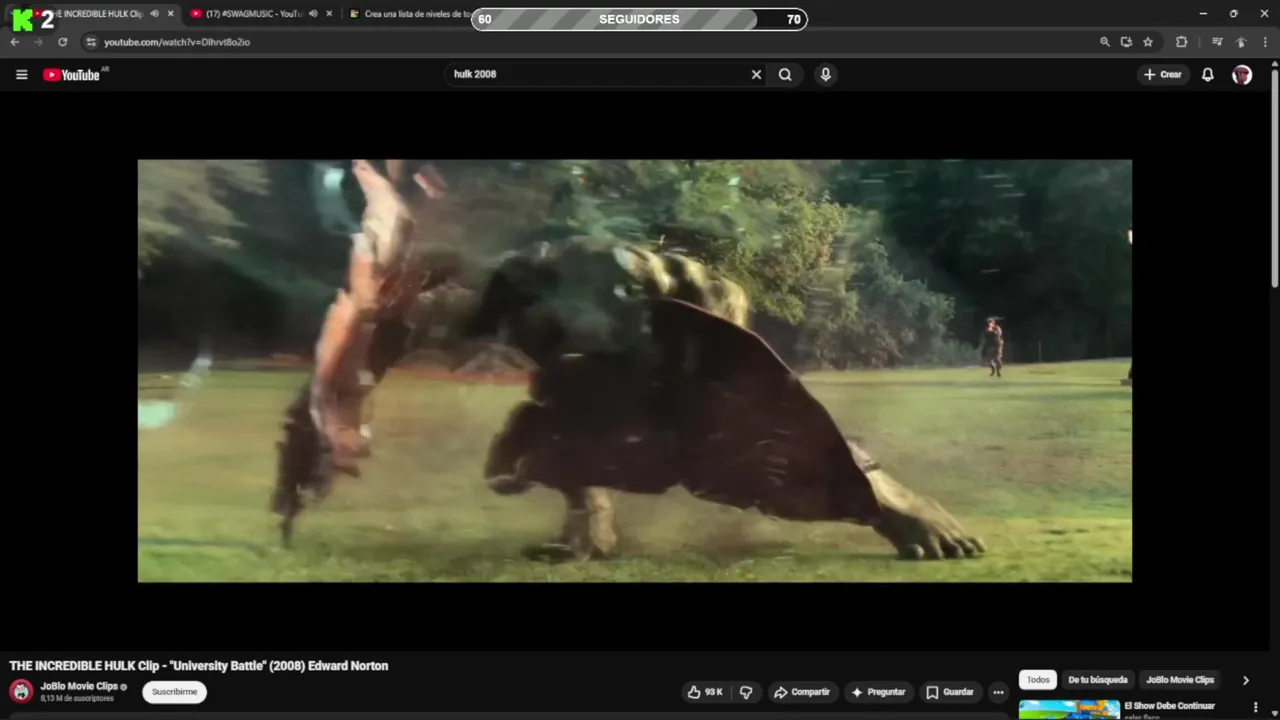Open the browser three-dot menu

pyautogui.click(x=1265, y=42)
